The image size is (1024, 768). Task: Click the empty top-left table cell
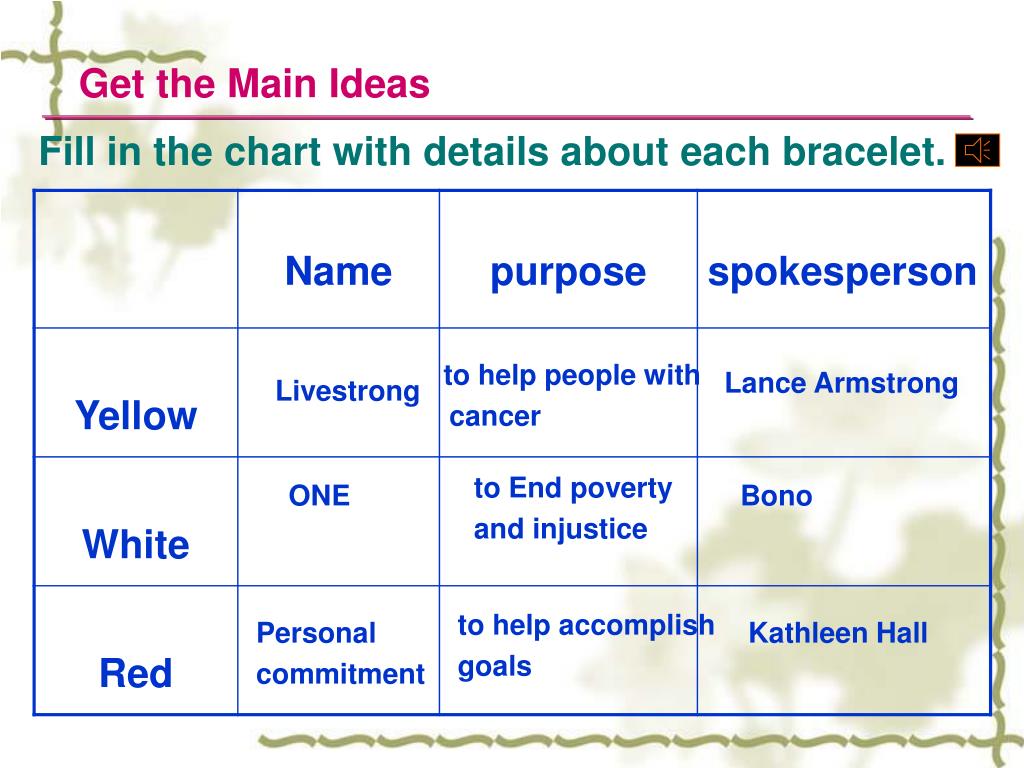pyautogui.click(x=136, y=259)
